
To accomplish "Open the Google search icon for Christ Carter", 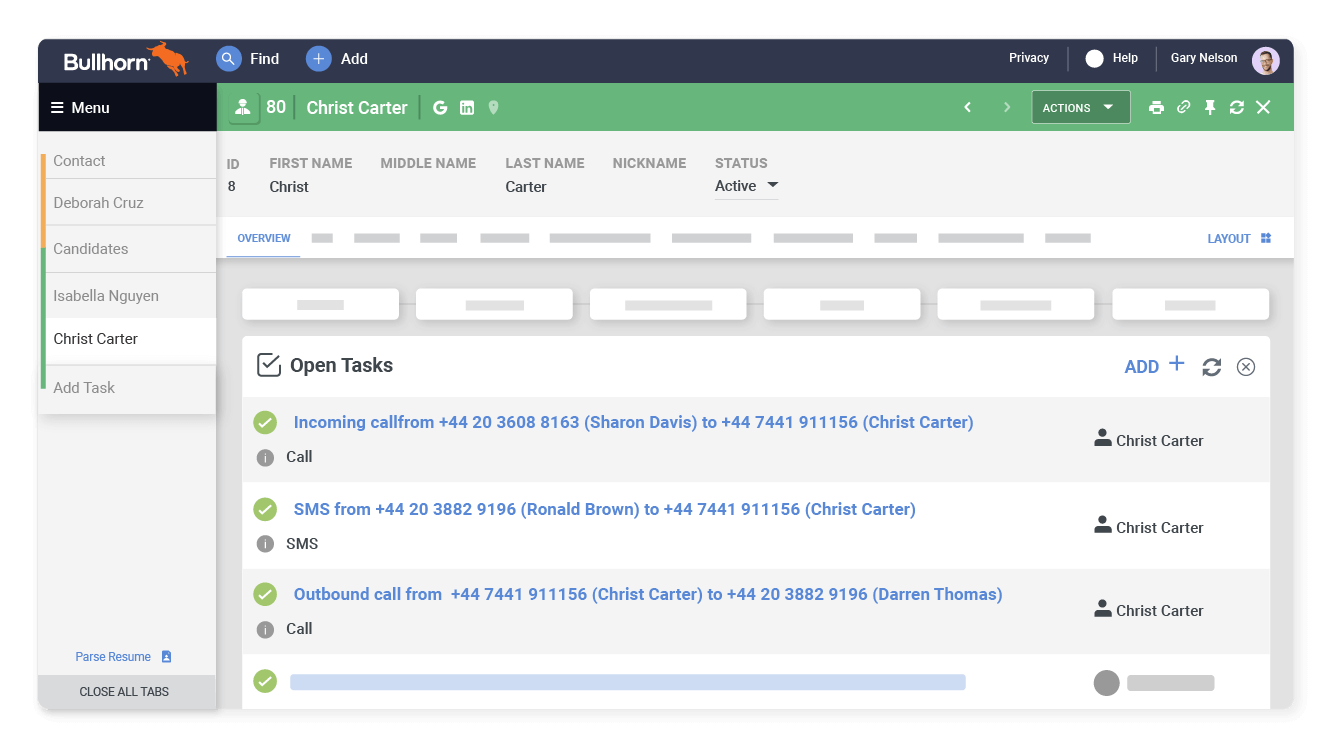I will tap(440, 107).
